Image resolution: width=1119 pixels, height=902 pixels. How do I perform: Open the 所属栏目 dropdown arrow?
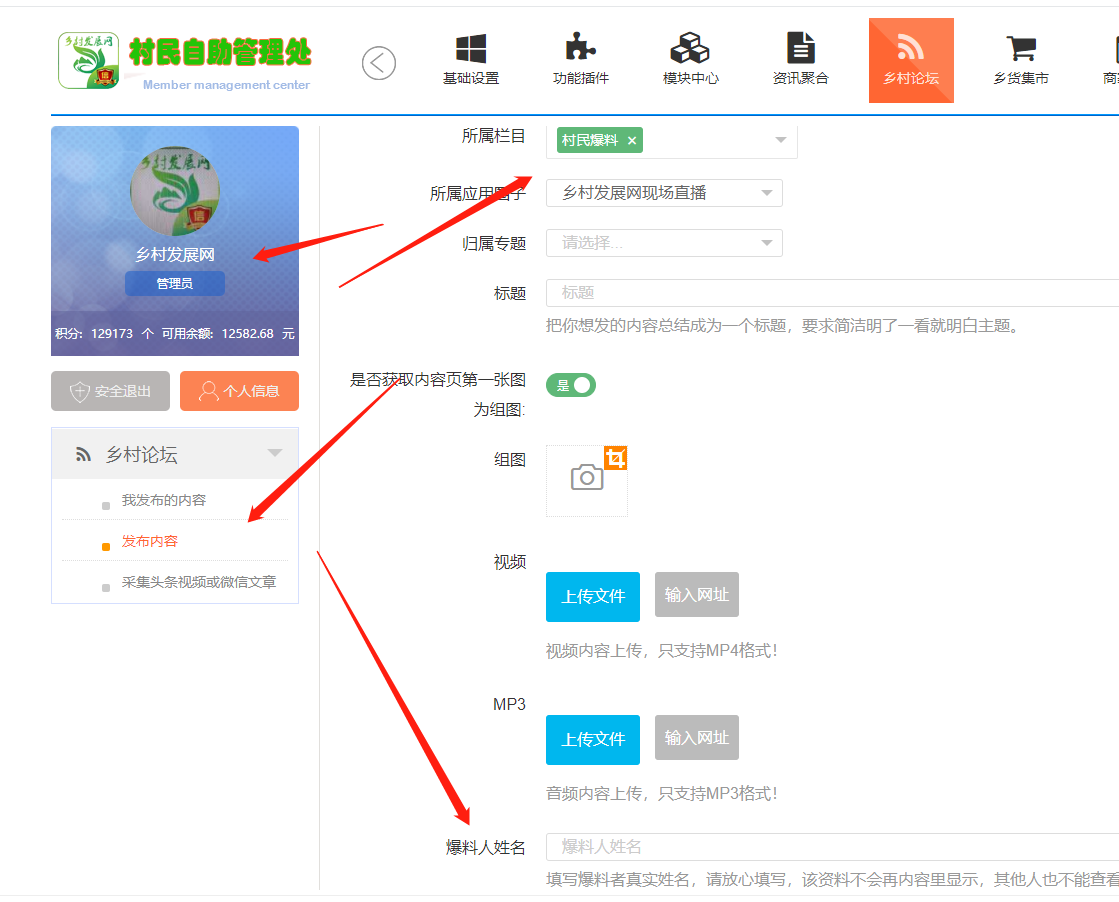point(781,141)
